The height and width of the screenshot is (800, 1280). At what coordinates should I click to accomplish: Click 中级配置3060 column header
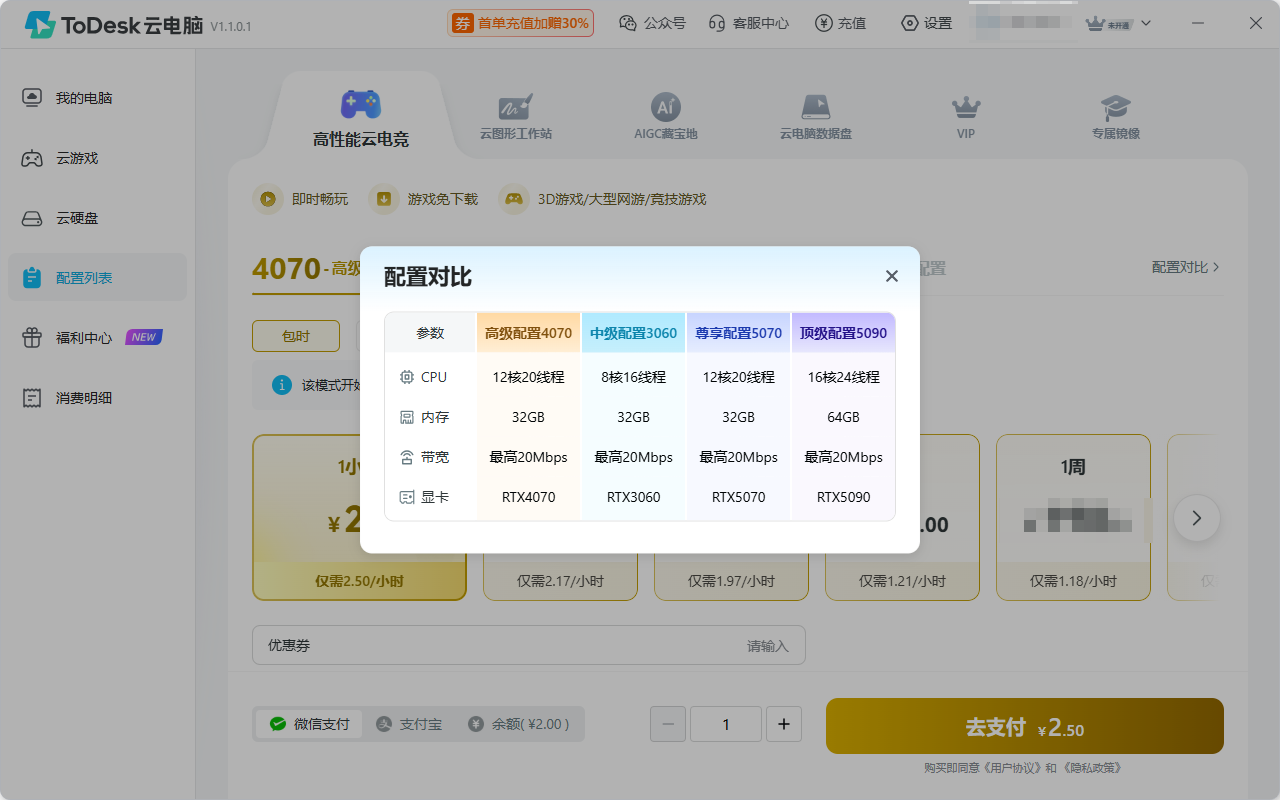pos(633,333)
